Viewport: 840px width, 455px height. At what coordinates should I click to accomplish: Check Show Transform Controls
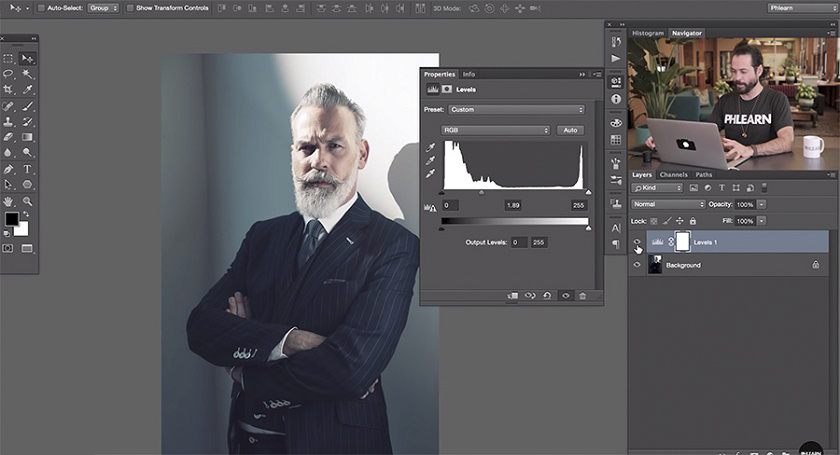131,8
